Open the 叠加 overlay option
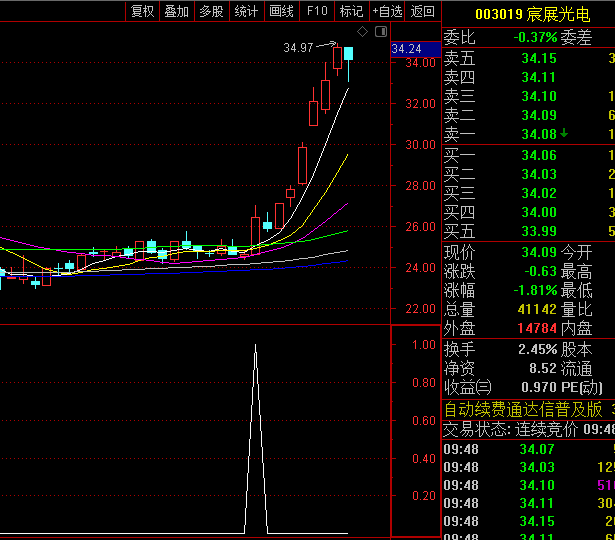This screenshot has height=540, width=615. [x=176, y=11]
